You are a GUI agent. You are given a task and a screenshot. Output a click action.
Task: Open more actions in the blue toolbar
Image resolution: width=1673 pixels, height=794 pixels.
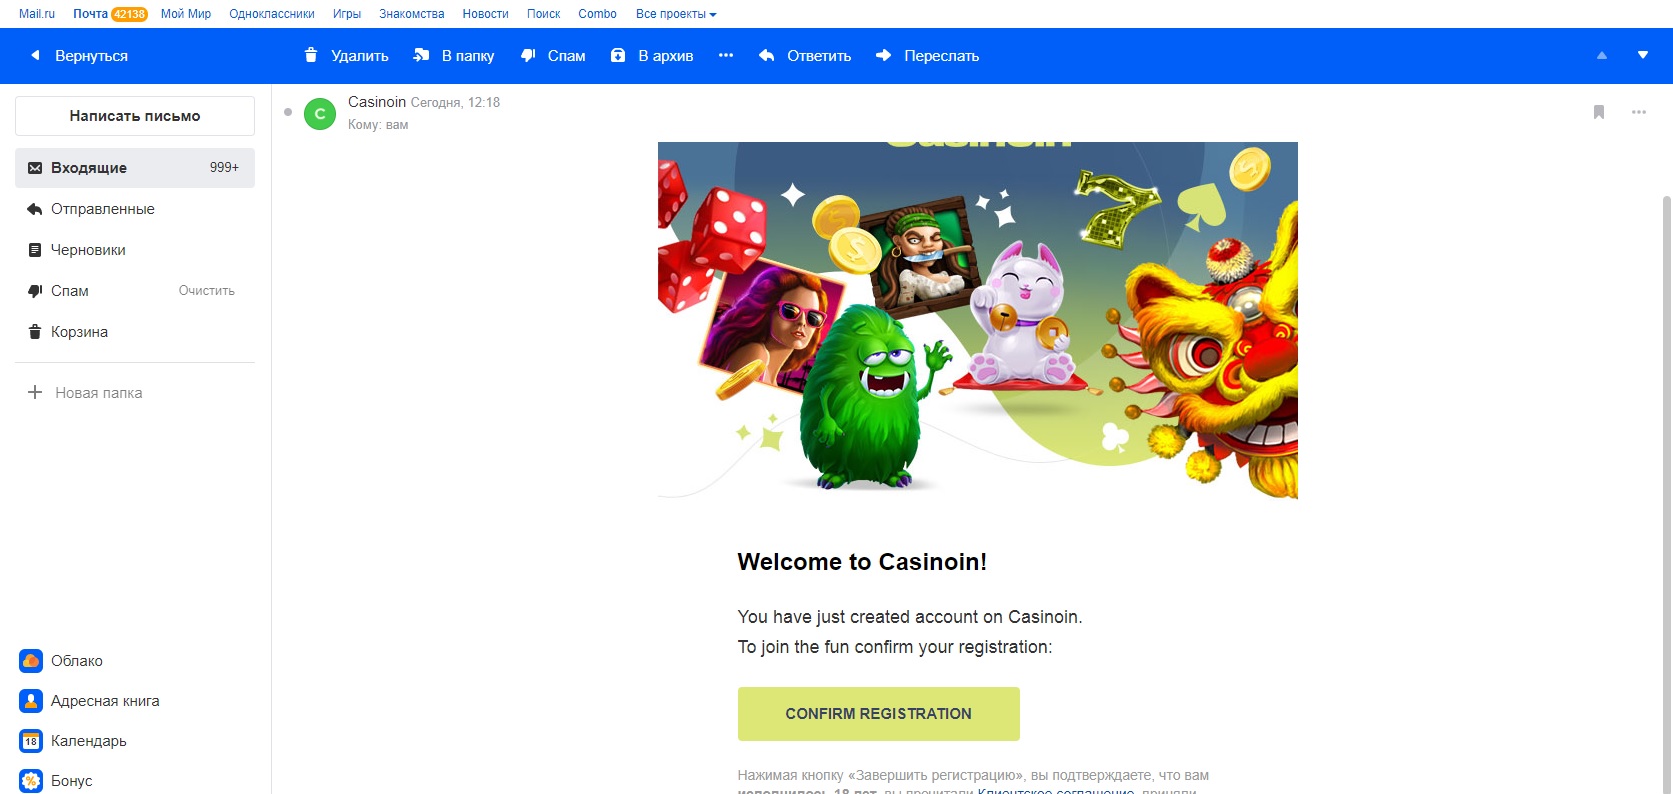pyautogui.click(x=726, y=56)
